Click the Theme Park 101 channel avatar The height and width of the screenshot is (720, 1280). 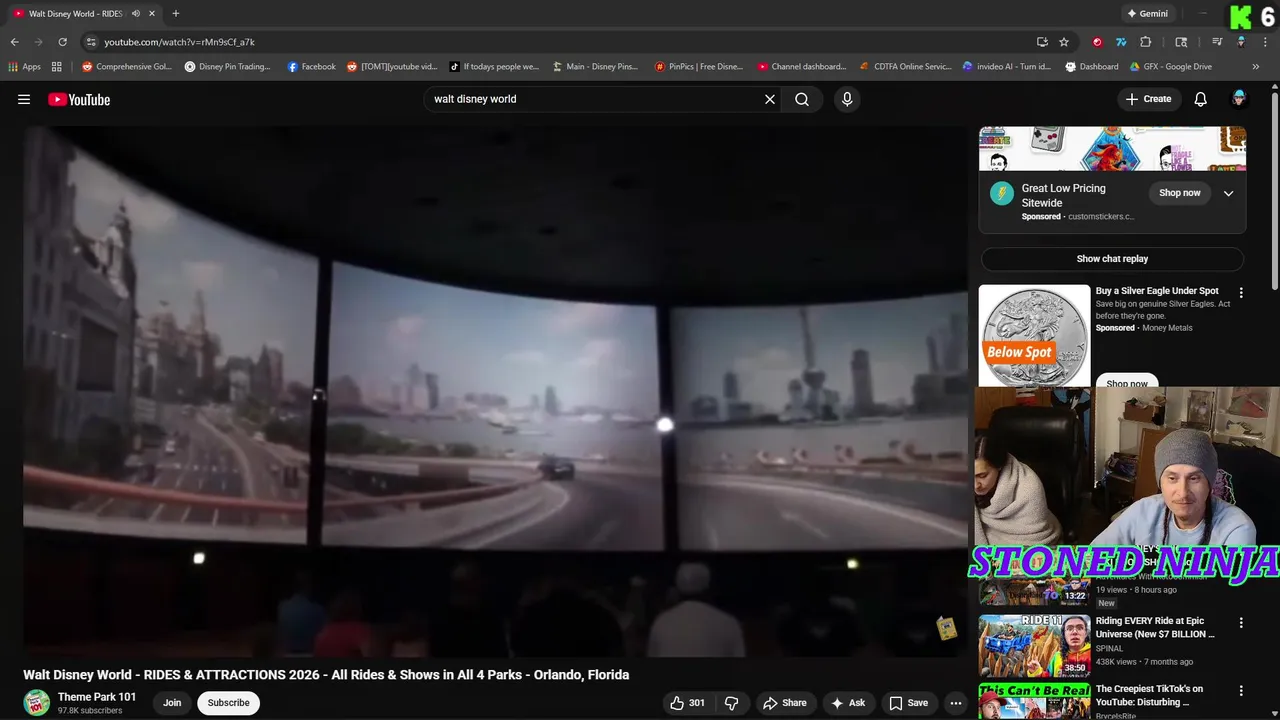click(x=37, y=703)
